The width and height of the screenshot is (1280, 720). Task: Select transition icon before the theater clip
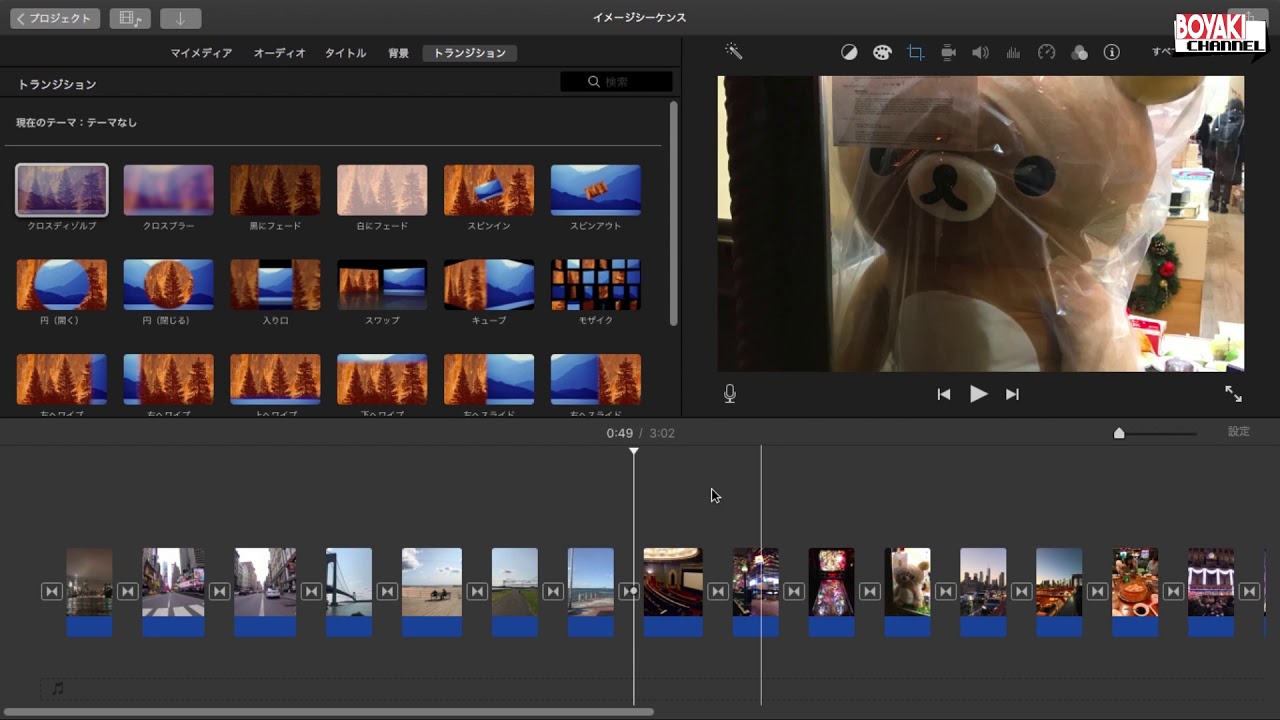point(629,591)
